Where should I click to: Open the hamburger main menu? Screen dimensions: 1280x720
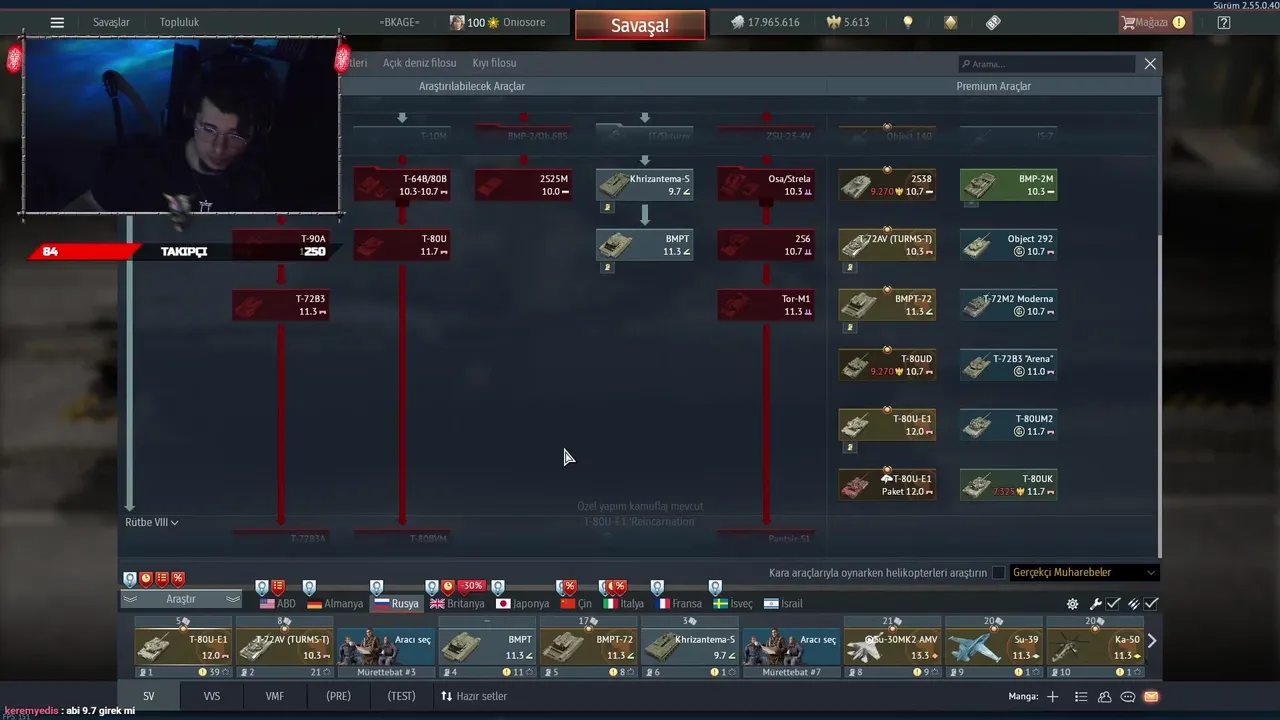click(57, 22)
